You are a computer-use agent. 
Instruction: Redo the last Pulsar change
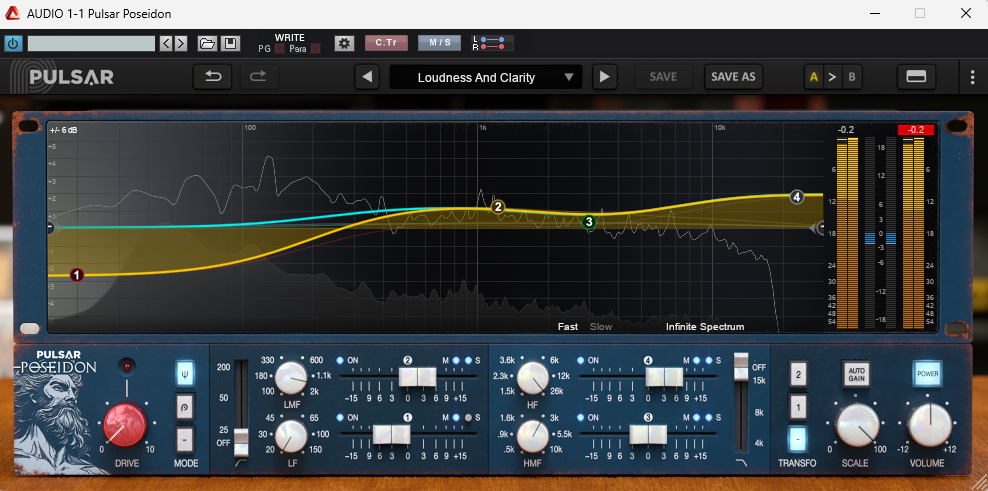(259, 77)
